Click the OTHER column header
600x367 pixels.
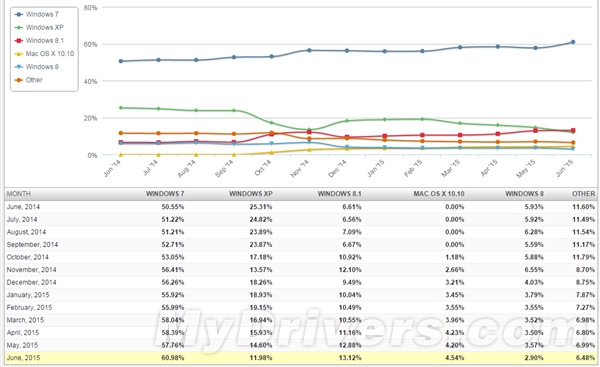[x=584, y=194]
